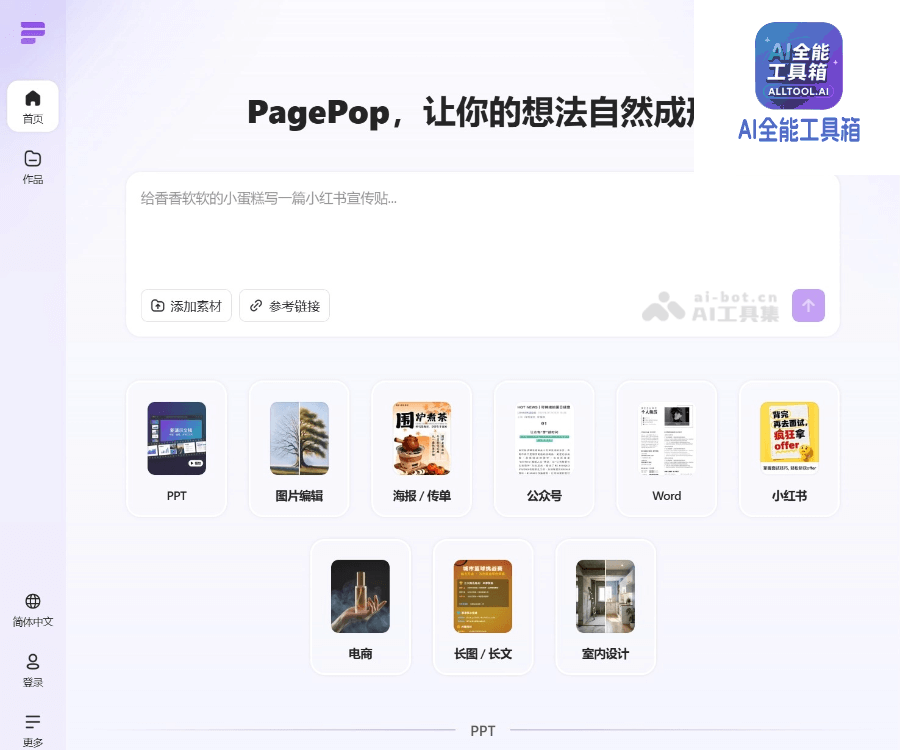Select the 电商 card
Viewport: 900px width, 750px height.
pyautogui.click(x=360, y=607)
